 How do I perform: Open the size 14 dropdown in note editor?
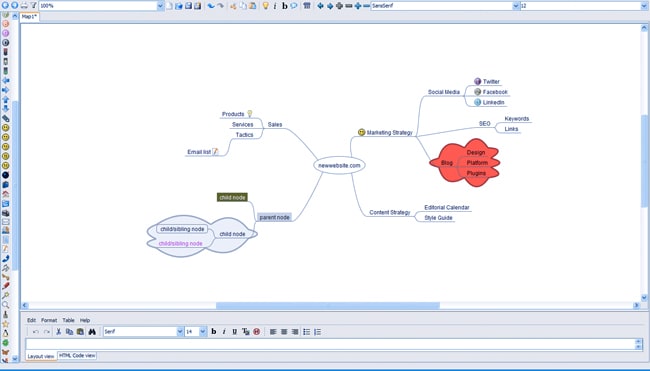(202, 332)
